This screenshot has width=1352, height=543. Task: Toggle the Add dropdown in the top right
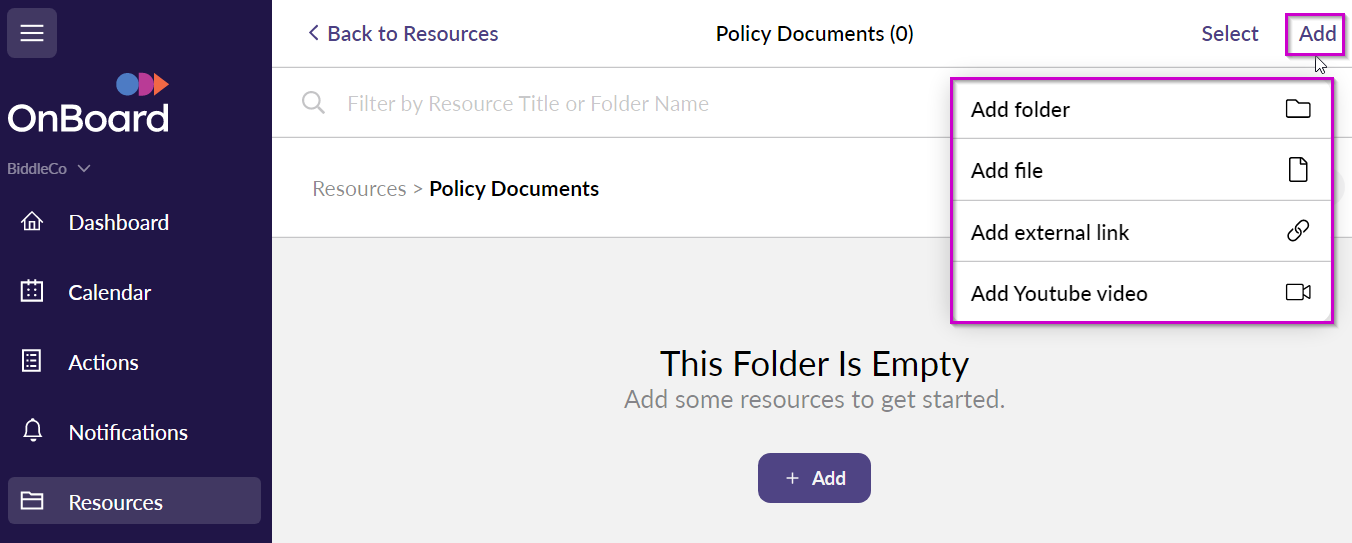[1317, 34]
